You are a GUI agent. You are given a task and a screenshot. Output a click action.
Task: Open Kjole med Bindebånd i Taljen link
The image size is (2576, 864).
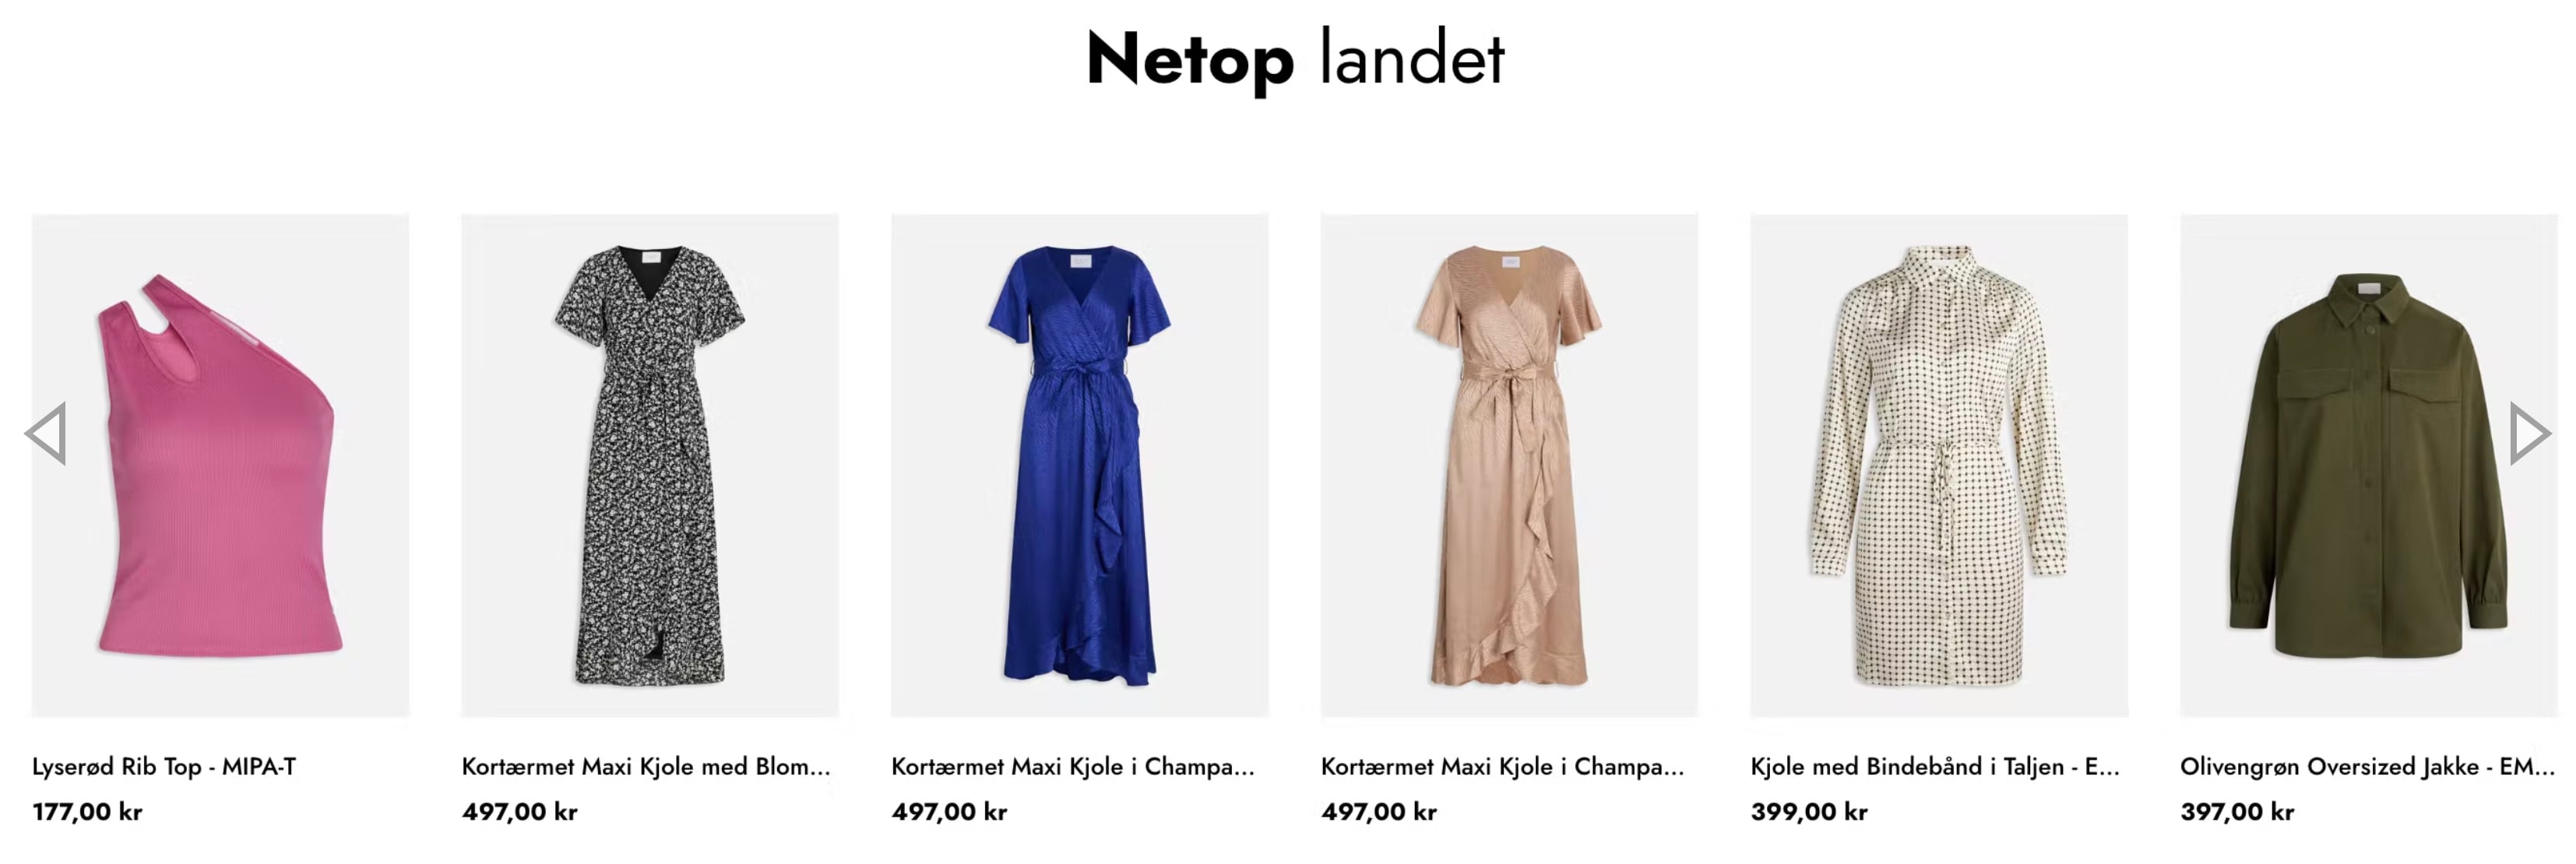tap(1935, 767)
